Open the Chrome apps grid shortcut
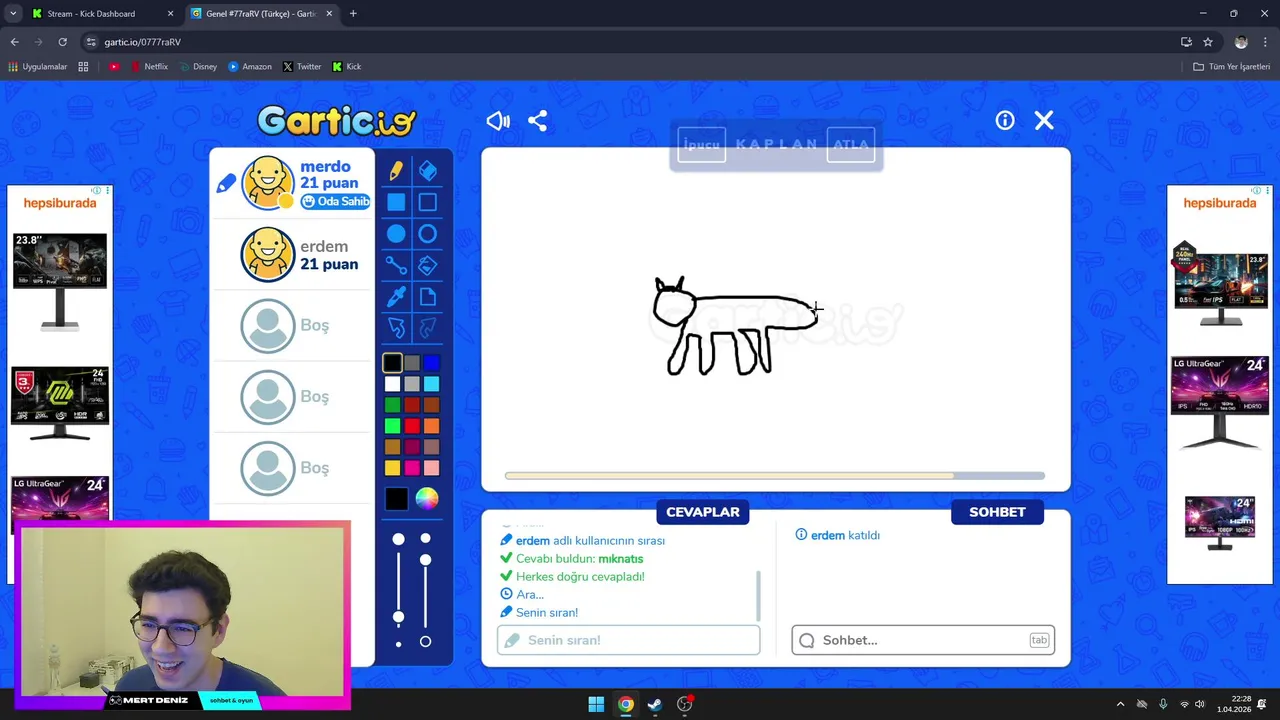The width and height of the screenshot is (1280, 720). (83, 67)
